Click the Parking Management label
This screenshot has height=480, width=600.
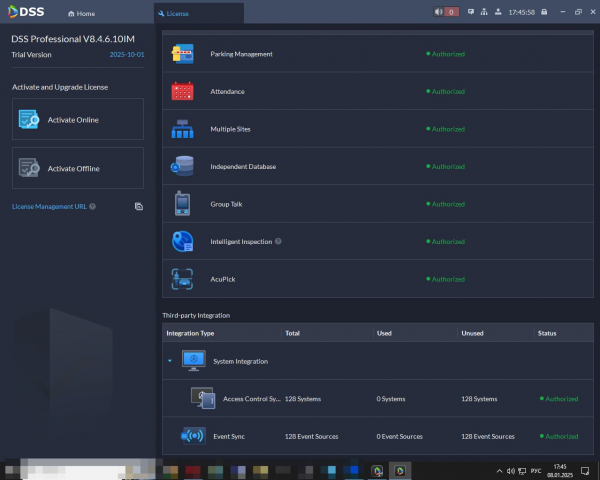[x=241, y=54]
